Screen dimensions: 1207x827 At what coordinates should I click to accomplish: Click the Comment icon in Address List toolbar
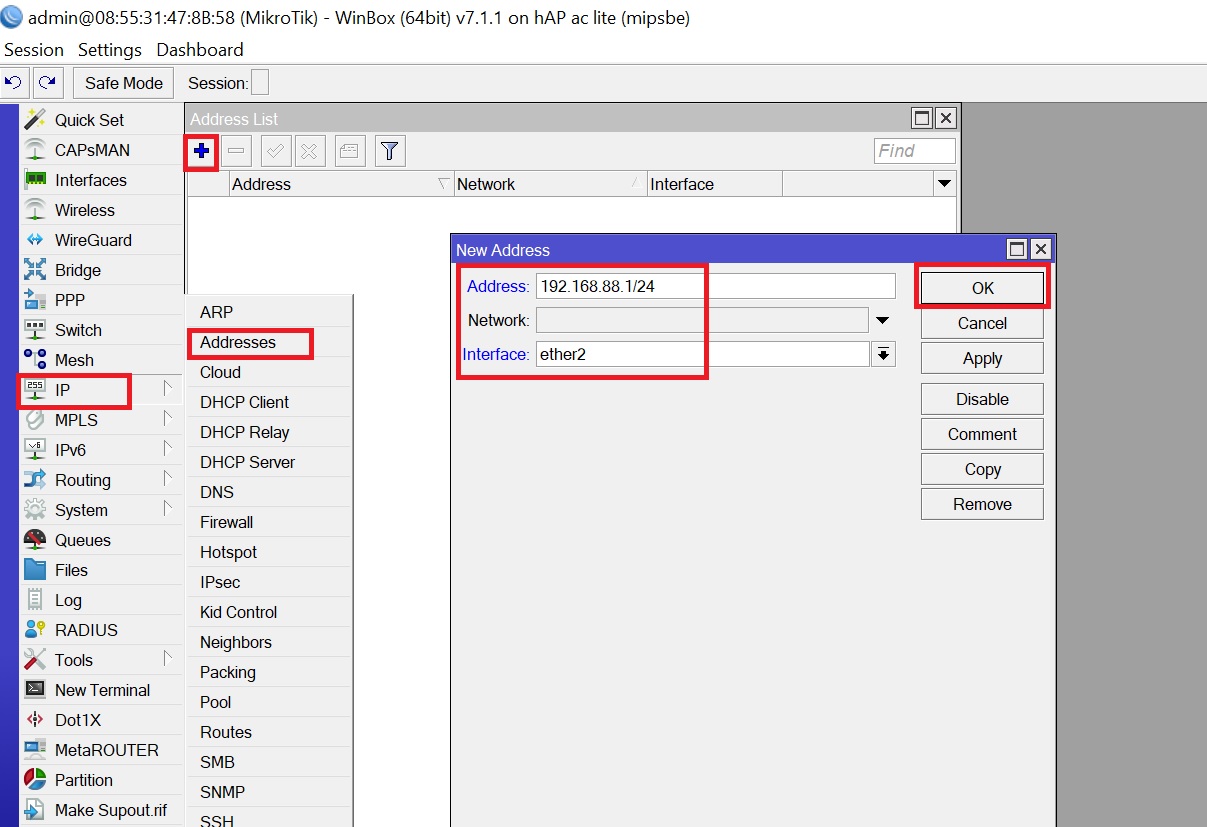[x=349, y=151]
